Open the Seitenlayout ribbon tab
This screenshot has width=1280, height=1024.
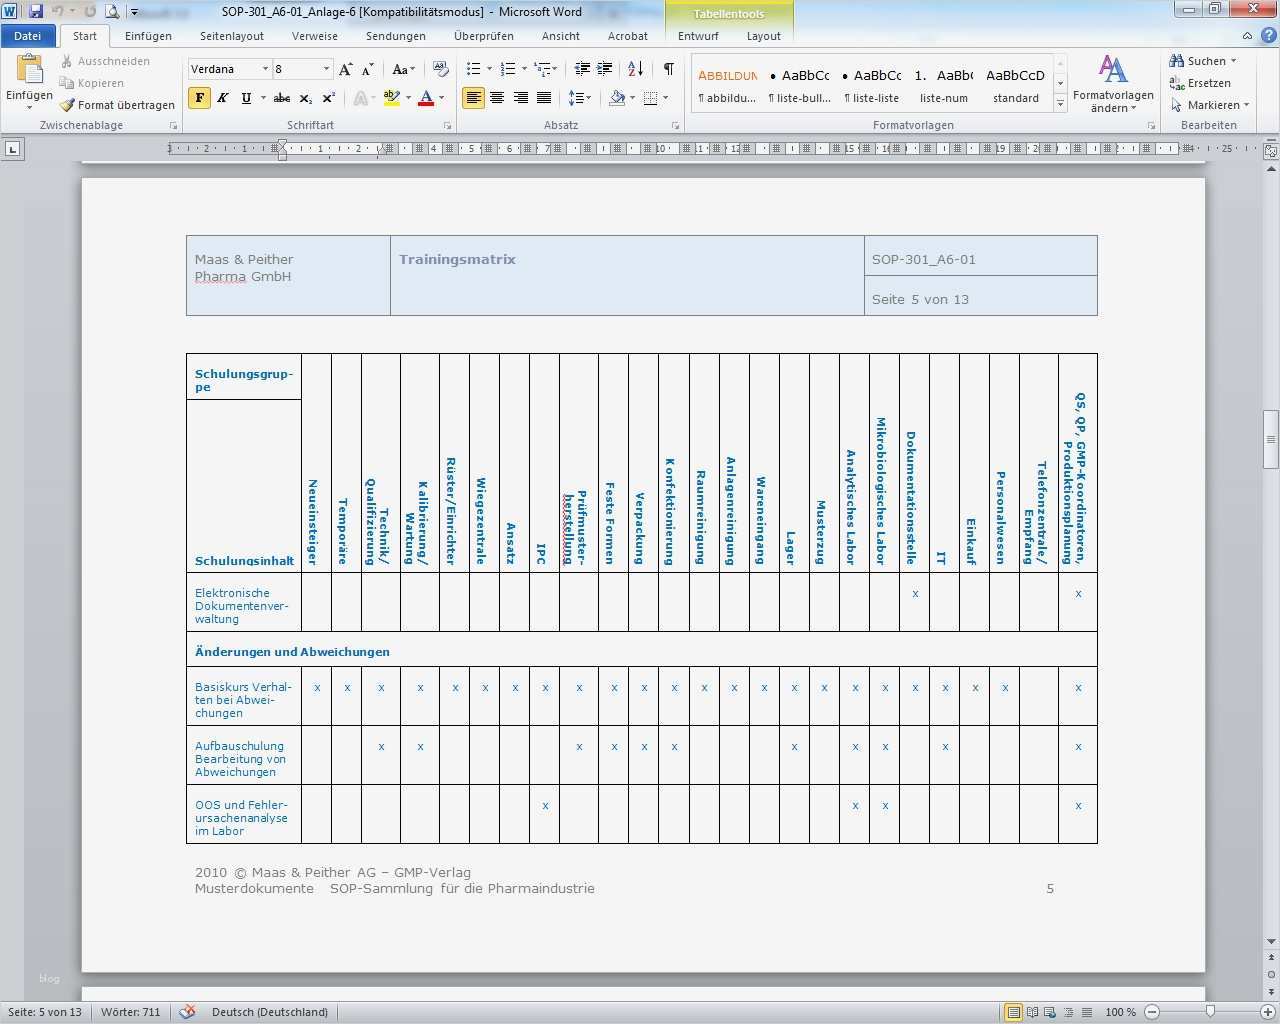pyautogui.click(x=232, y=36)
